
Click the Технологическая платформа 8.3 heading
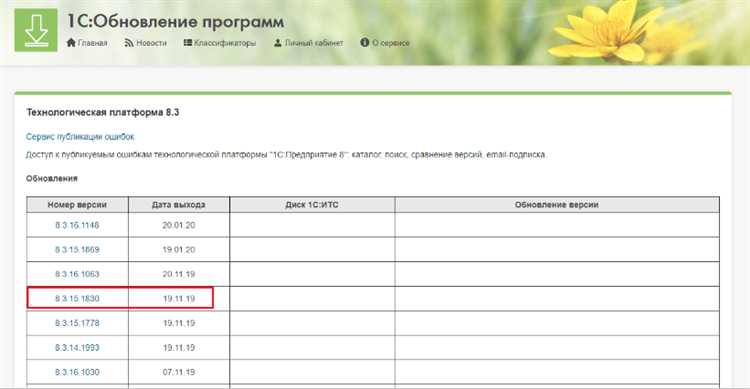102,112
